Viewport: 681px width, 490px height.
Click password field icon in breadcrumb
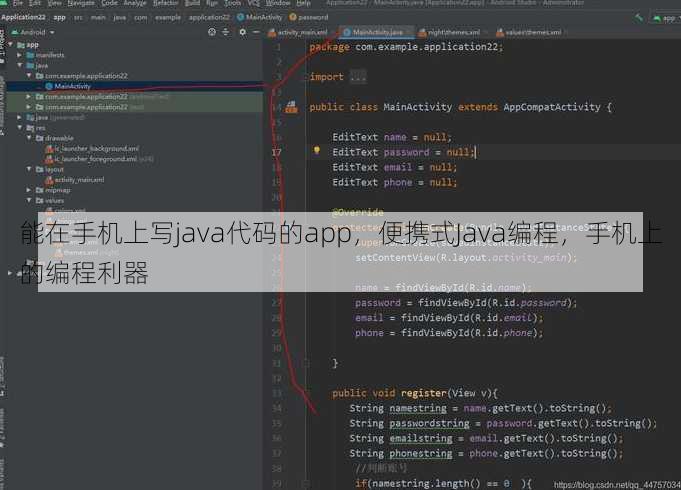coord(293,17)
